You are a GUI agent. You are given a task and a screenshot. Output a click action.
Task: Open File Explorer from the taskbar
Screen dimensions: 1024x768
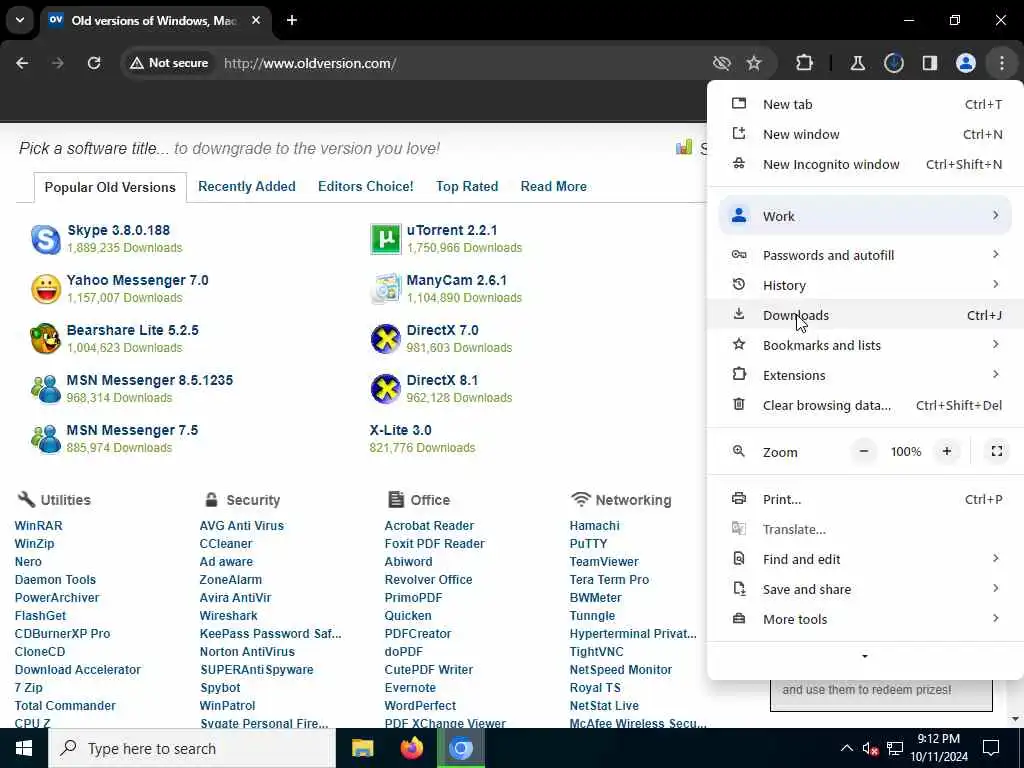click(x=362, y=748)
